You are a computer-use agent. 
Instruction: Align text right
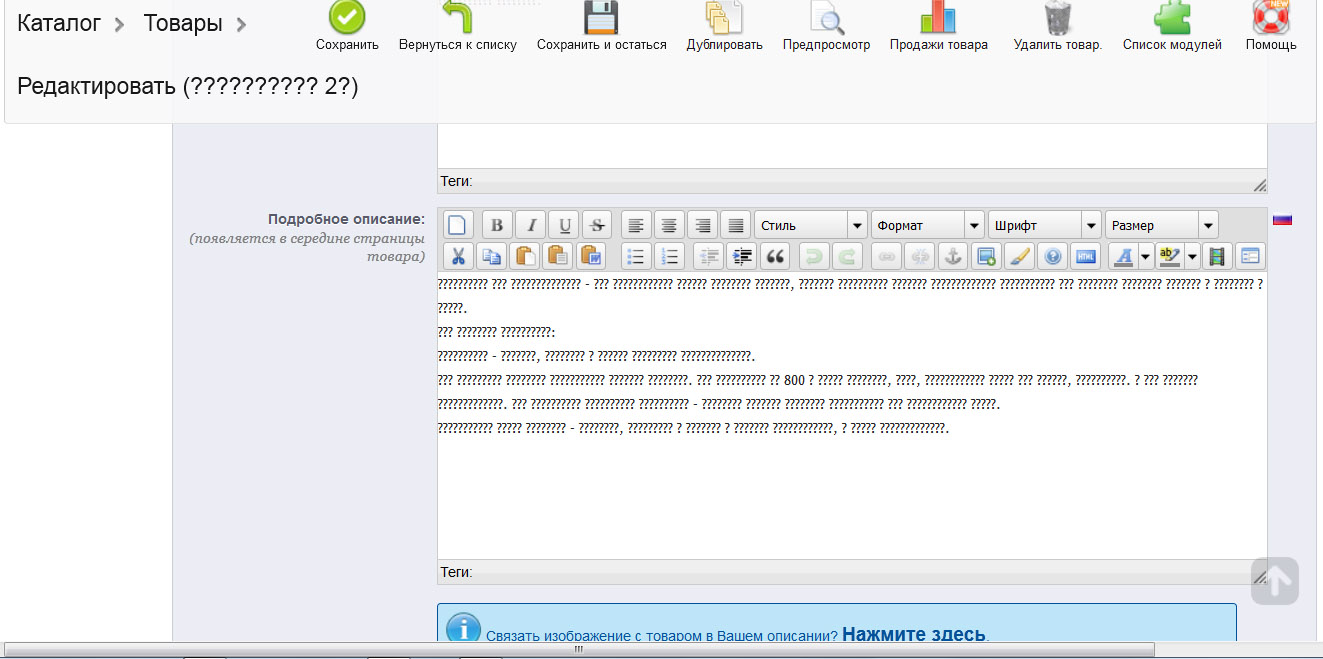click(x=702, y=225)
